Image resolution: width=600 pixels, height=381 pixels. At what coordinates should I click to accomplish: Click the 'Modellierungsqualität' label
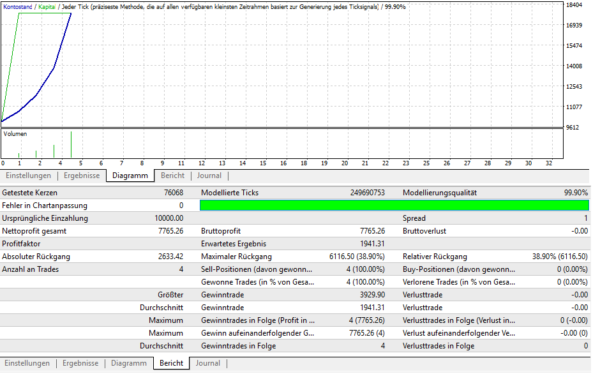pyautogui.click(x=440, y=193)
